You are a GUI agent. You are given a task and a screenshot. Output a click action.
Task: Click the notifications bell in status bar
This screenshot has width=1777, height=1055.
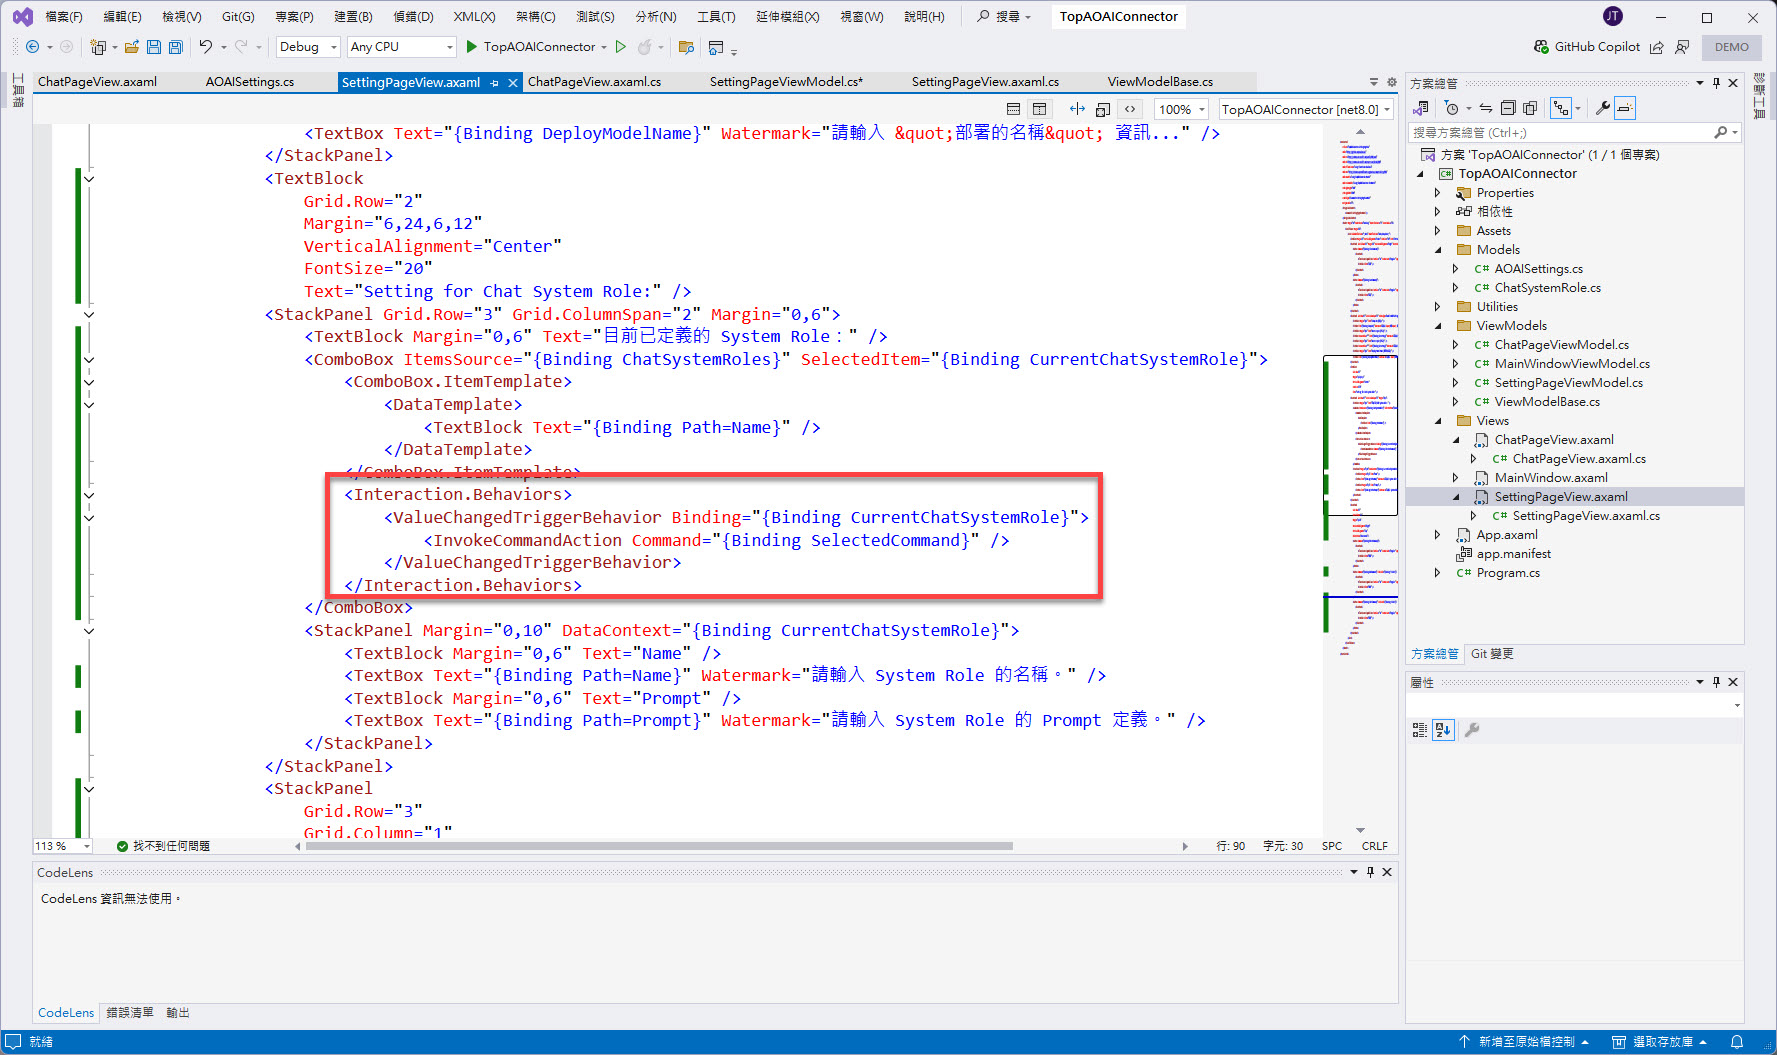[x=1737, y=1042]
